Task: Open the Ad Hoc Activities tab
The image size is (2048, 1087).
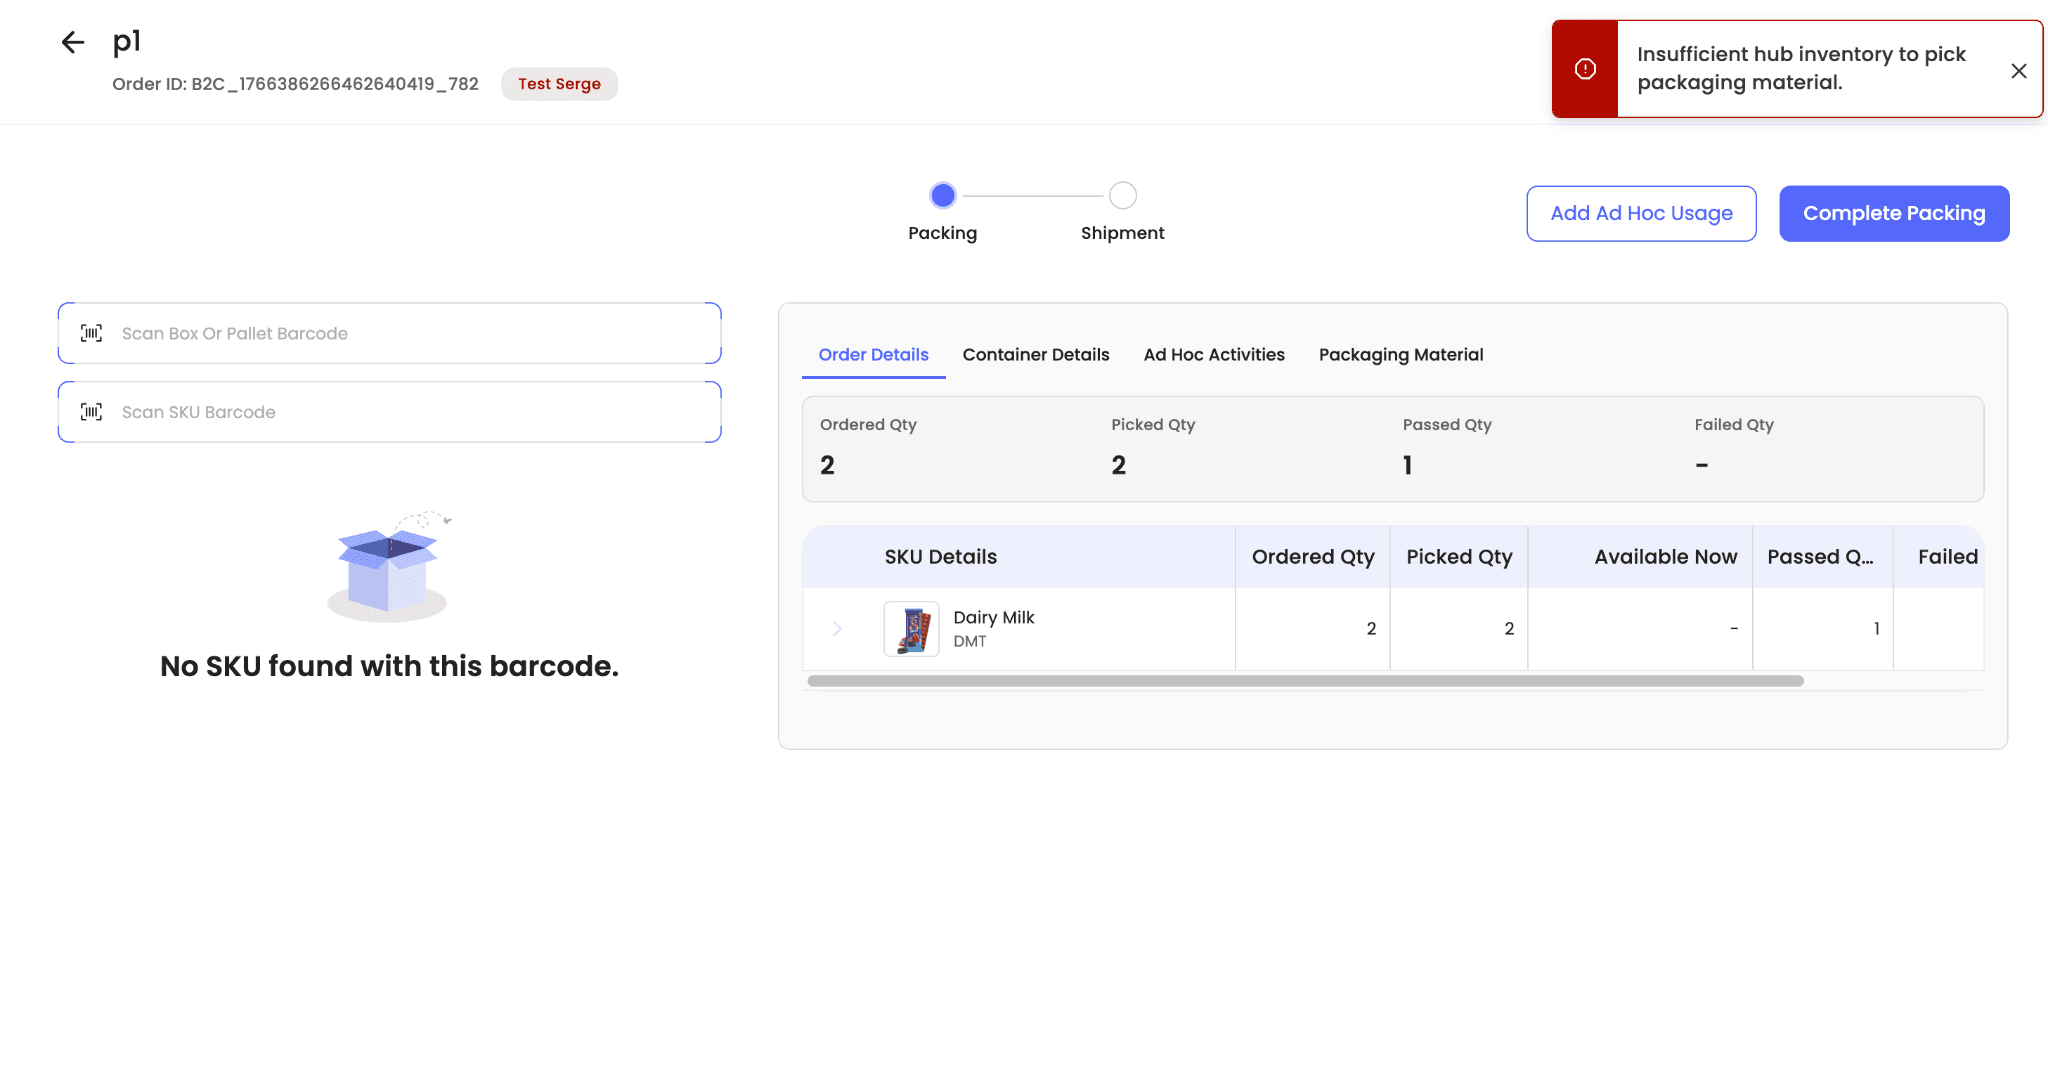Action: 1213,355
